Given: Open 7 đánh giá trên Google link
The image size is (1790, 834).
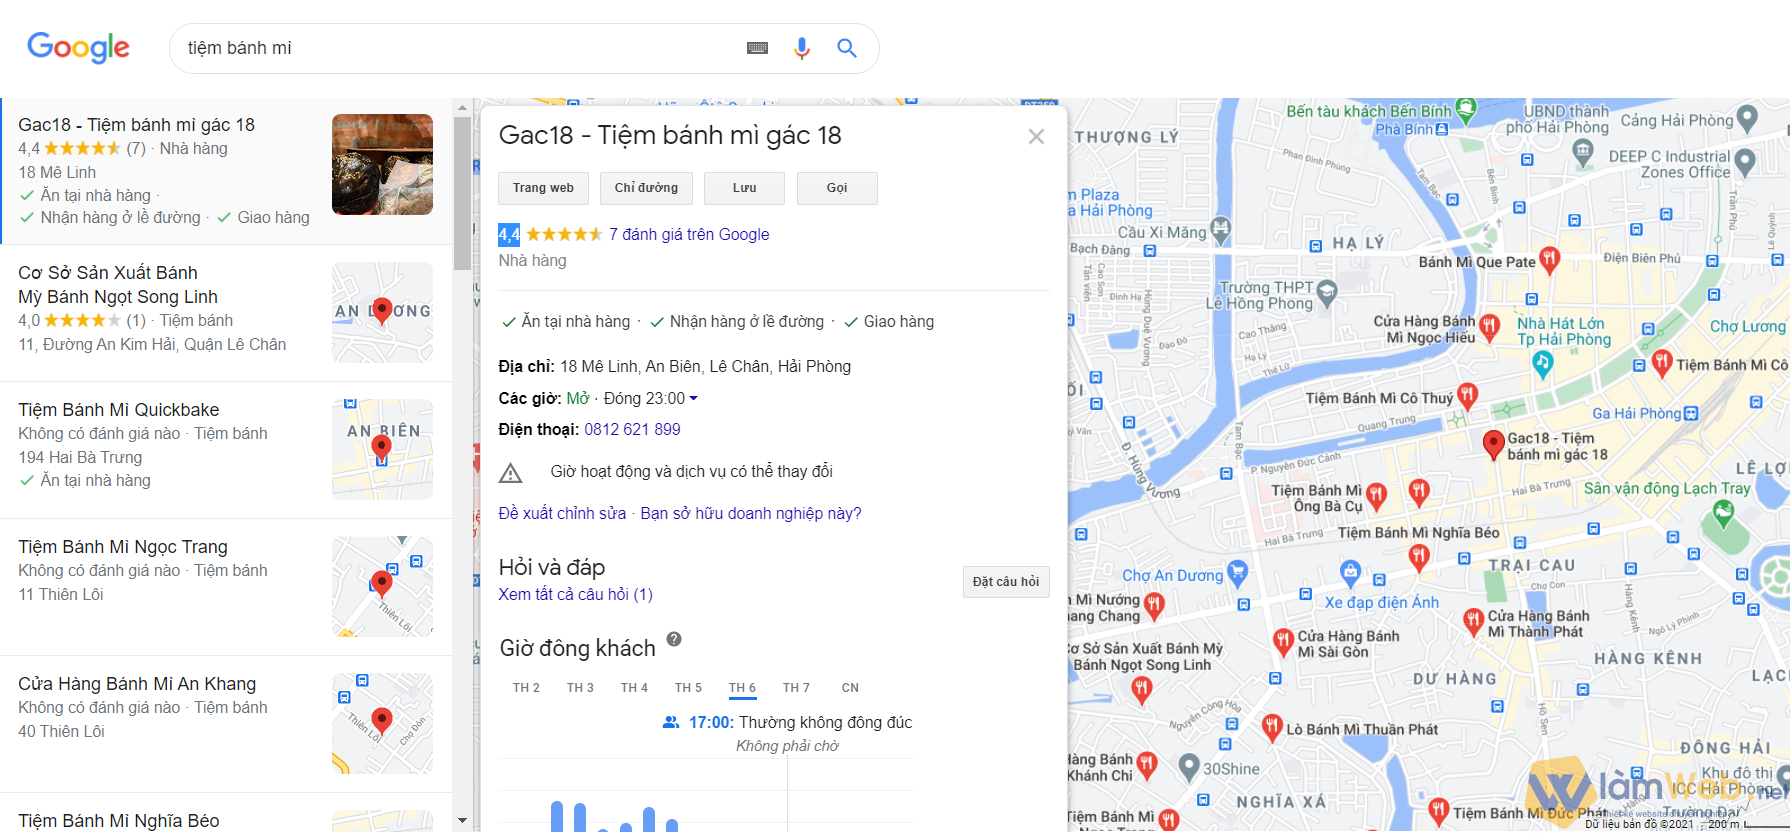Looking at the screenshot, I should [x=689, y=234].
